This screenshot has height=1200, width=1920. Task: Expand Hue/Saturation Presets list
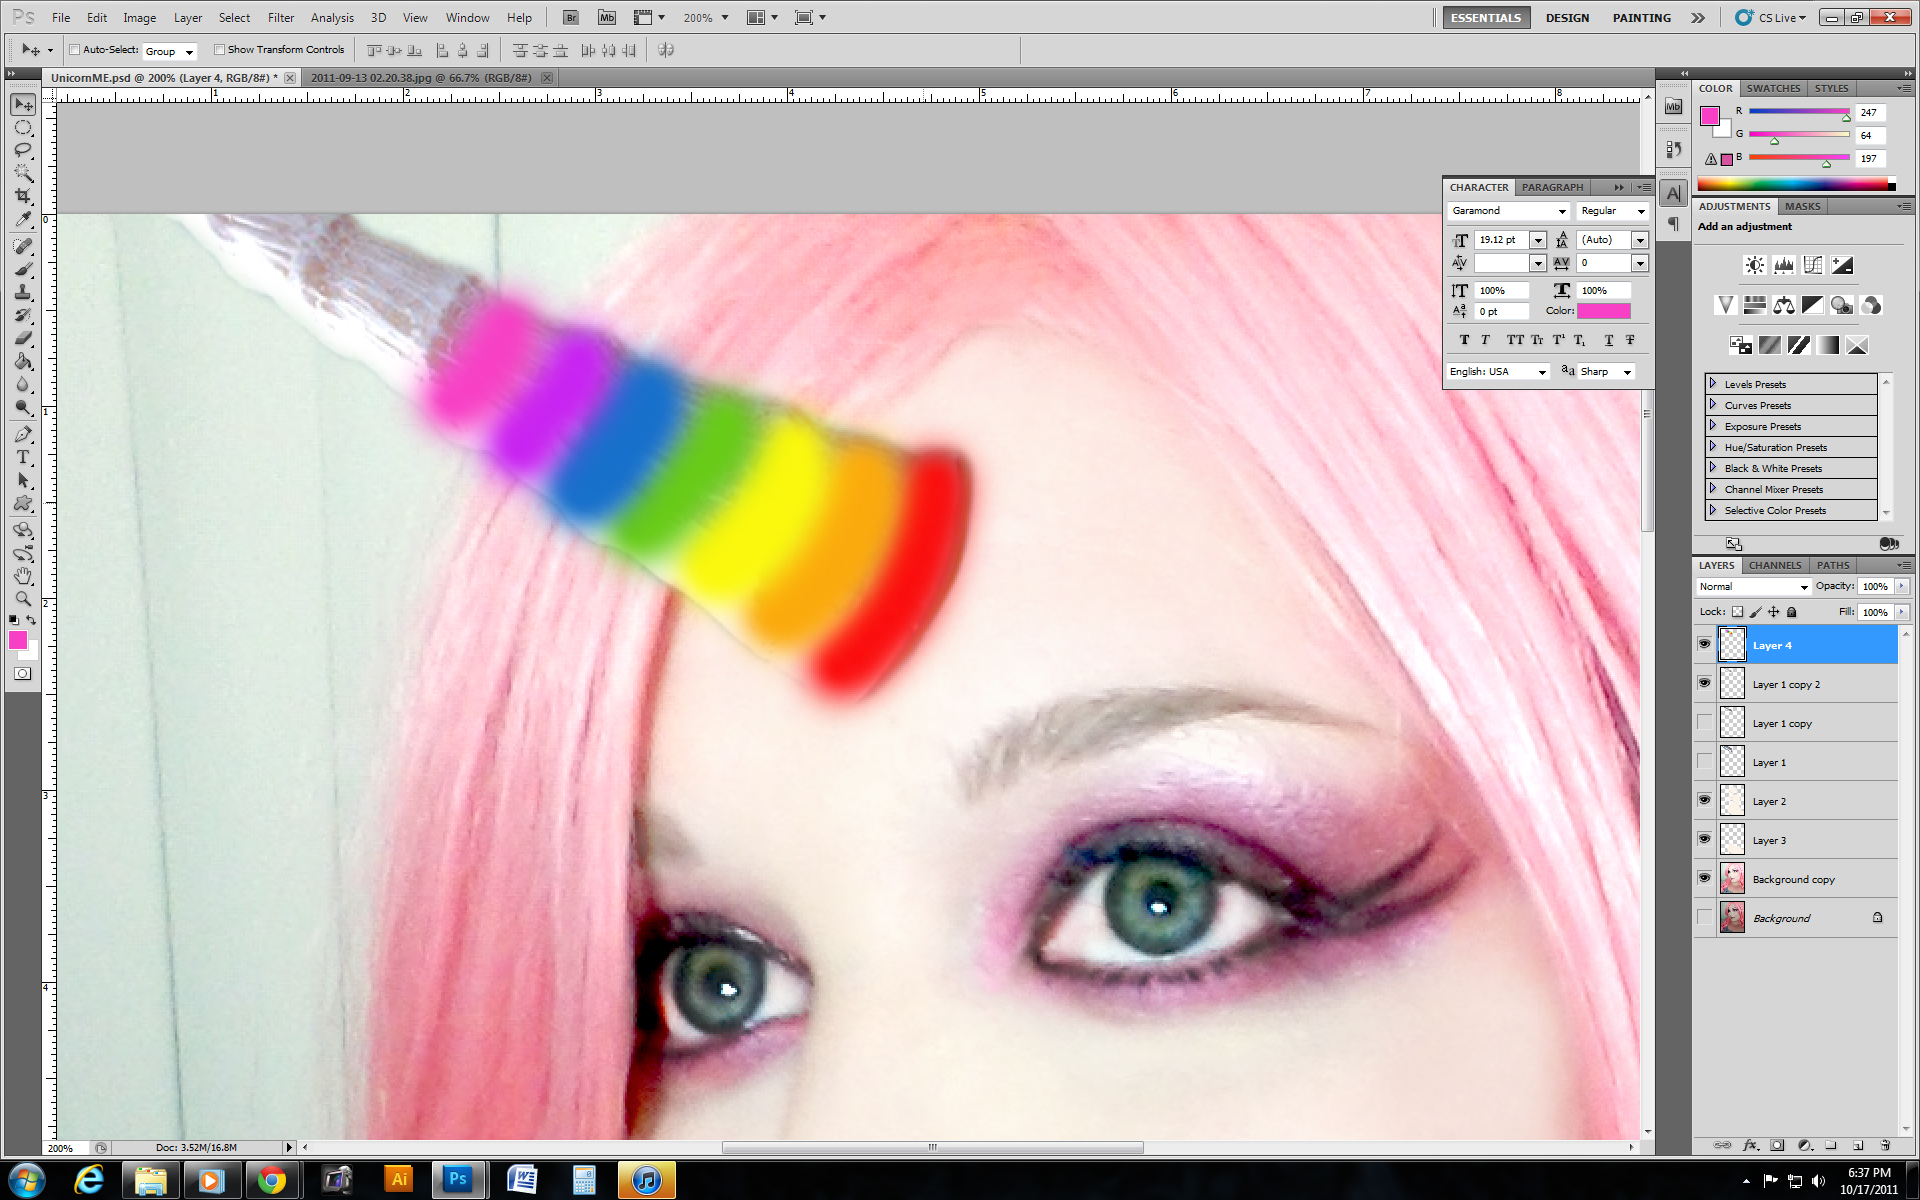click(x=1712, y=447)
